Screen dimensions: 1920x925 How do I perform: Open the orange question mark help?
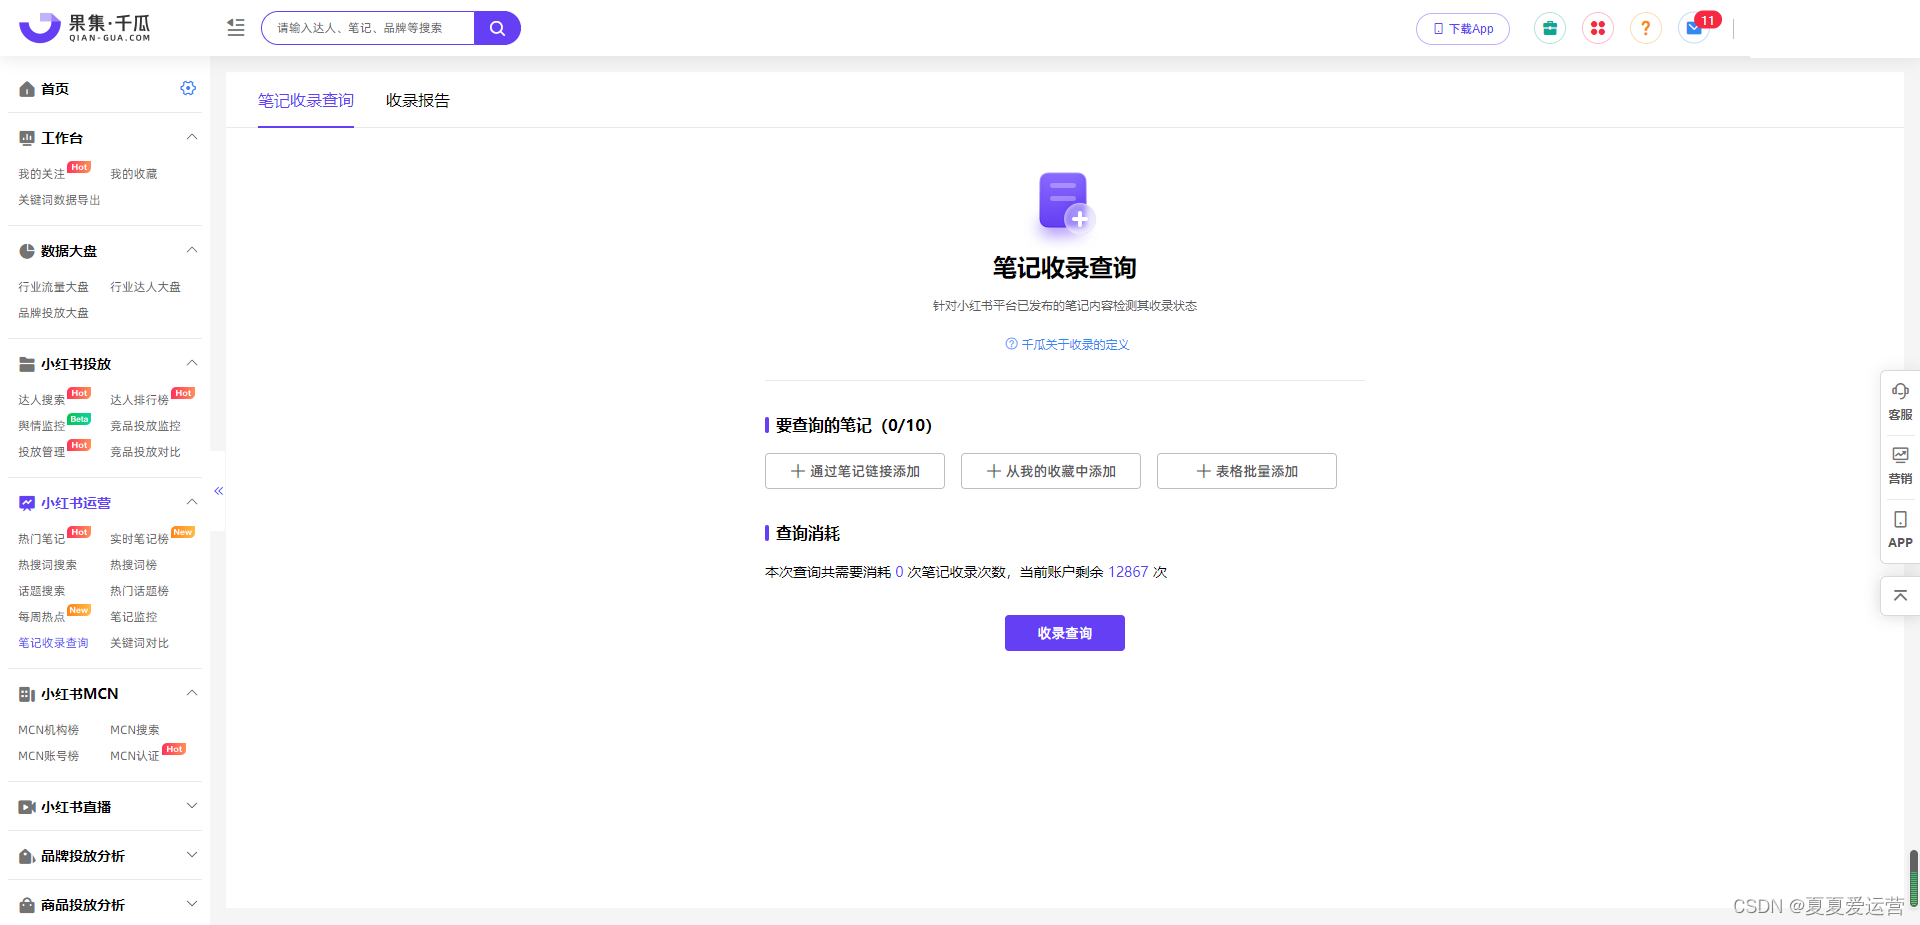(1646, 28)
